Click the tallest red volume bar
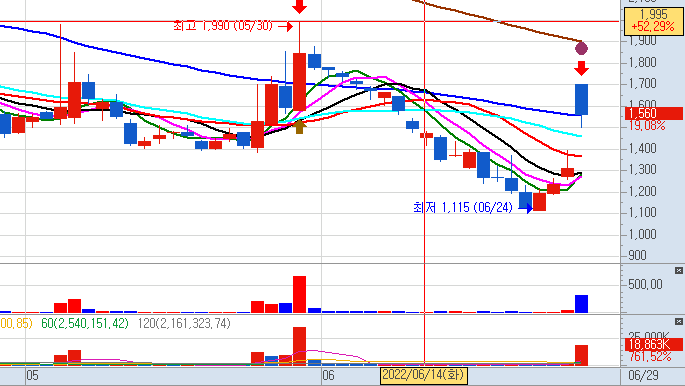Screen dimensions: 685x386 (x=299, y=294)
